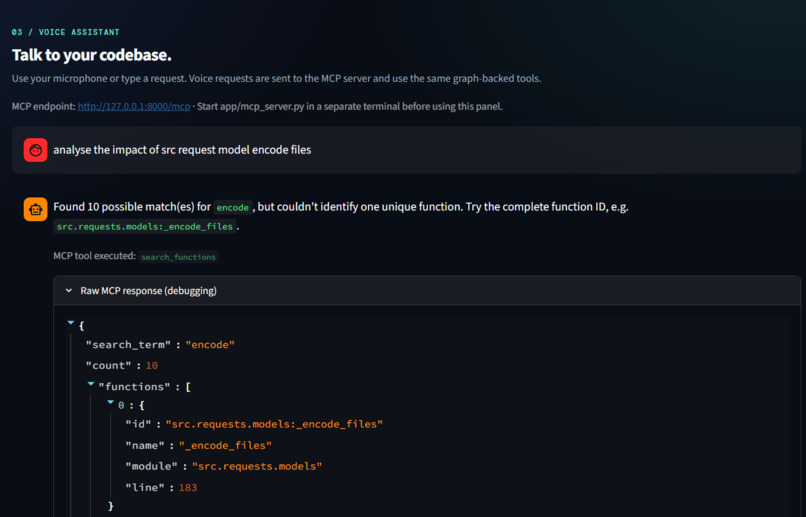Click the orange assistant robot avatar icon

tap(35, 209)
